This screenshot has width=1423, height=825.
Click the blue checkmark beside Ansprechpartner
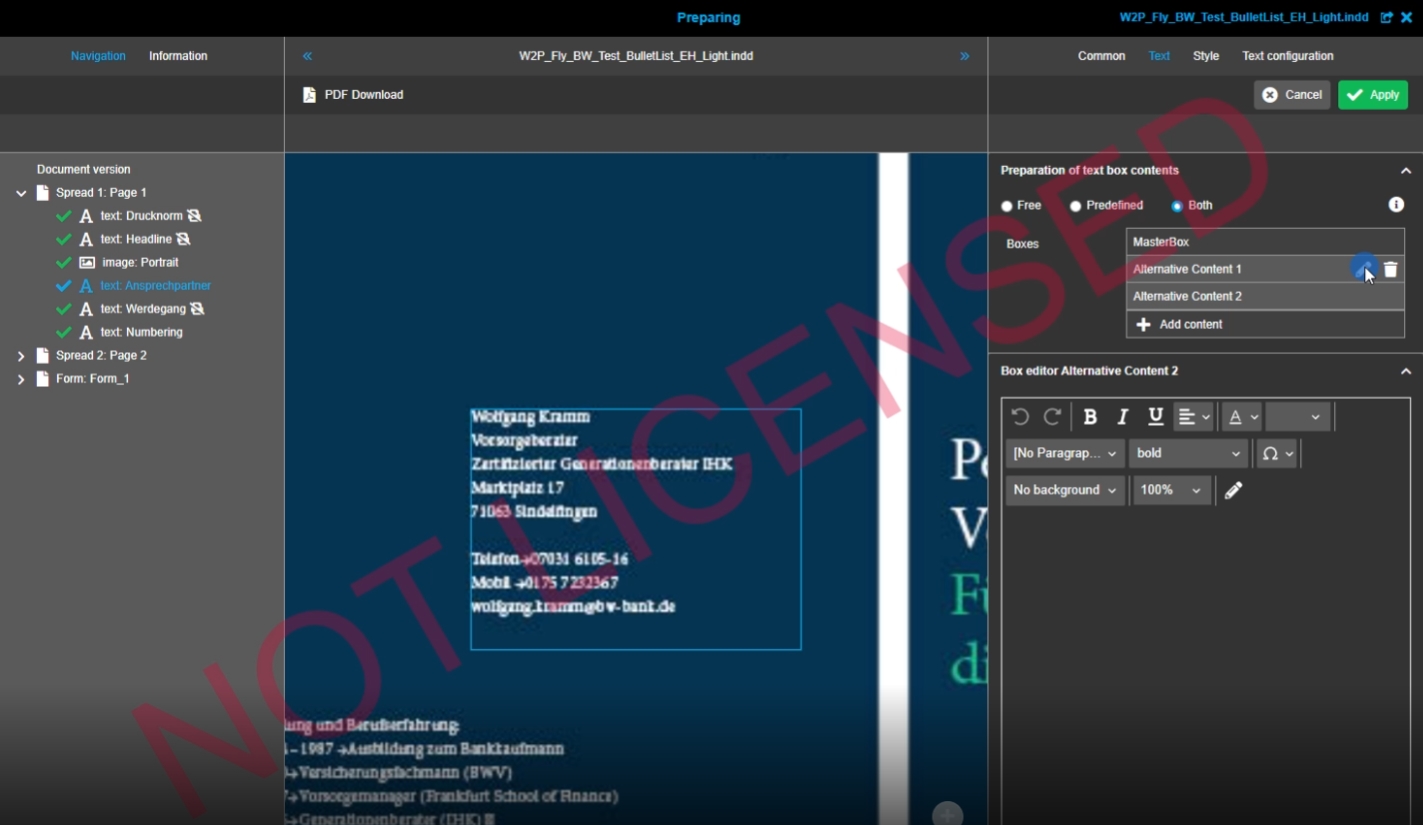click(64, 286)
